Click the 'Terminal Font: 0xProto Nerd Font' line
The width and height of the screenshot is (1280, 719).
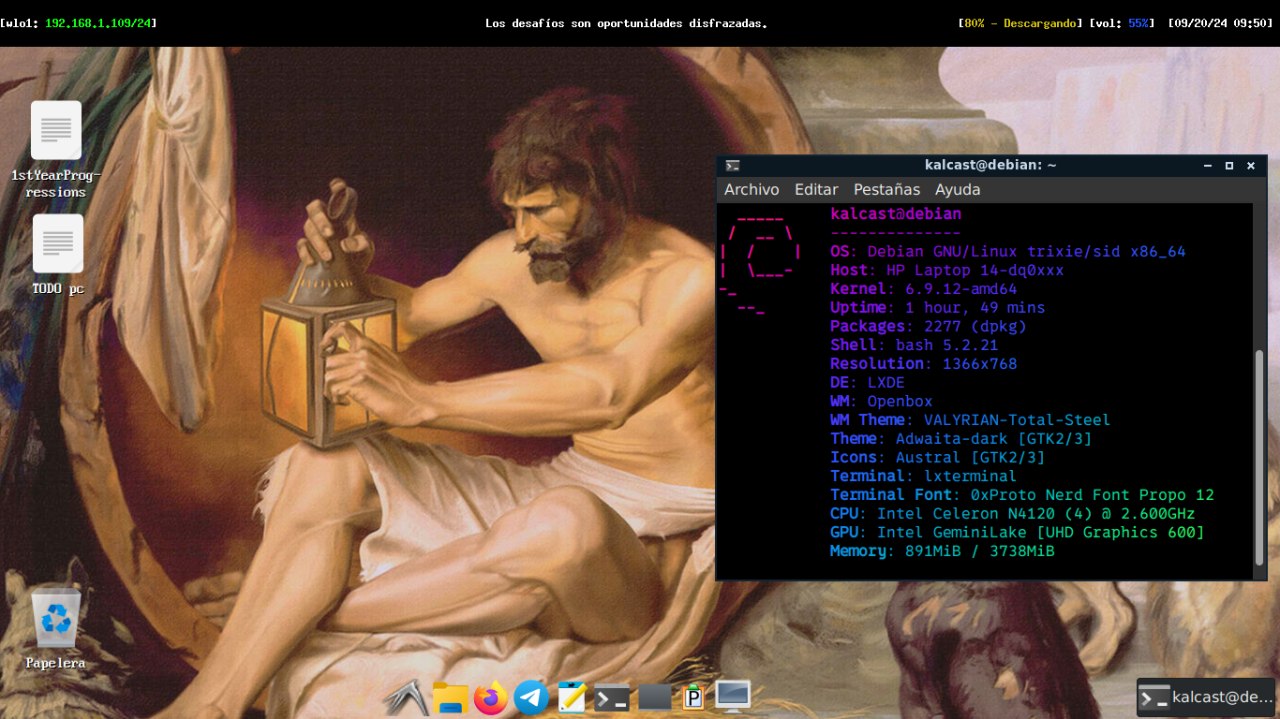[x=1022, y=495]
